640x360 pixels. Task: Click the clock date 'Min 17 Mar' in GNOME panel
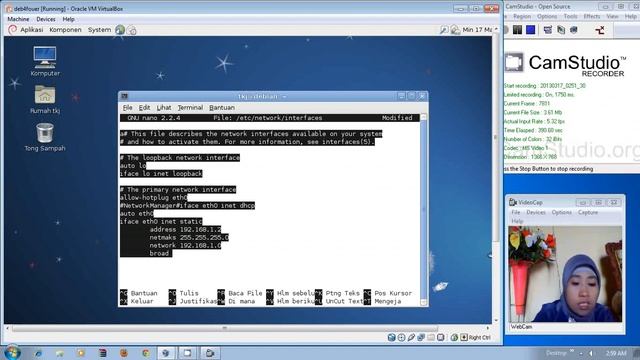pyautogui.click(x=478, y=29)
